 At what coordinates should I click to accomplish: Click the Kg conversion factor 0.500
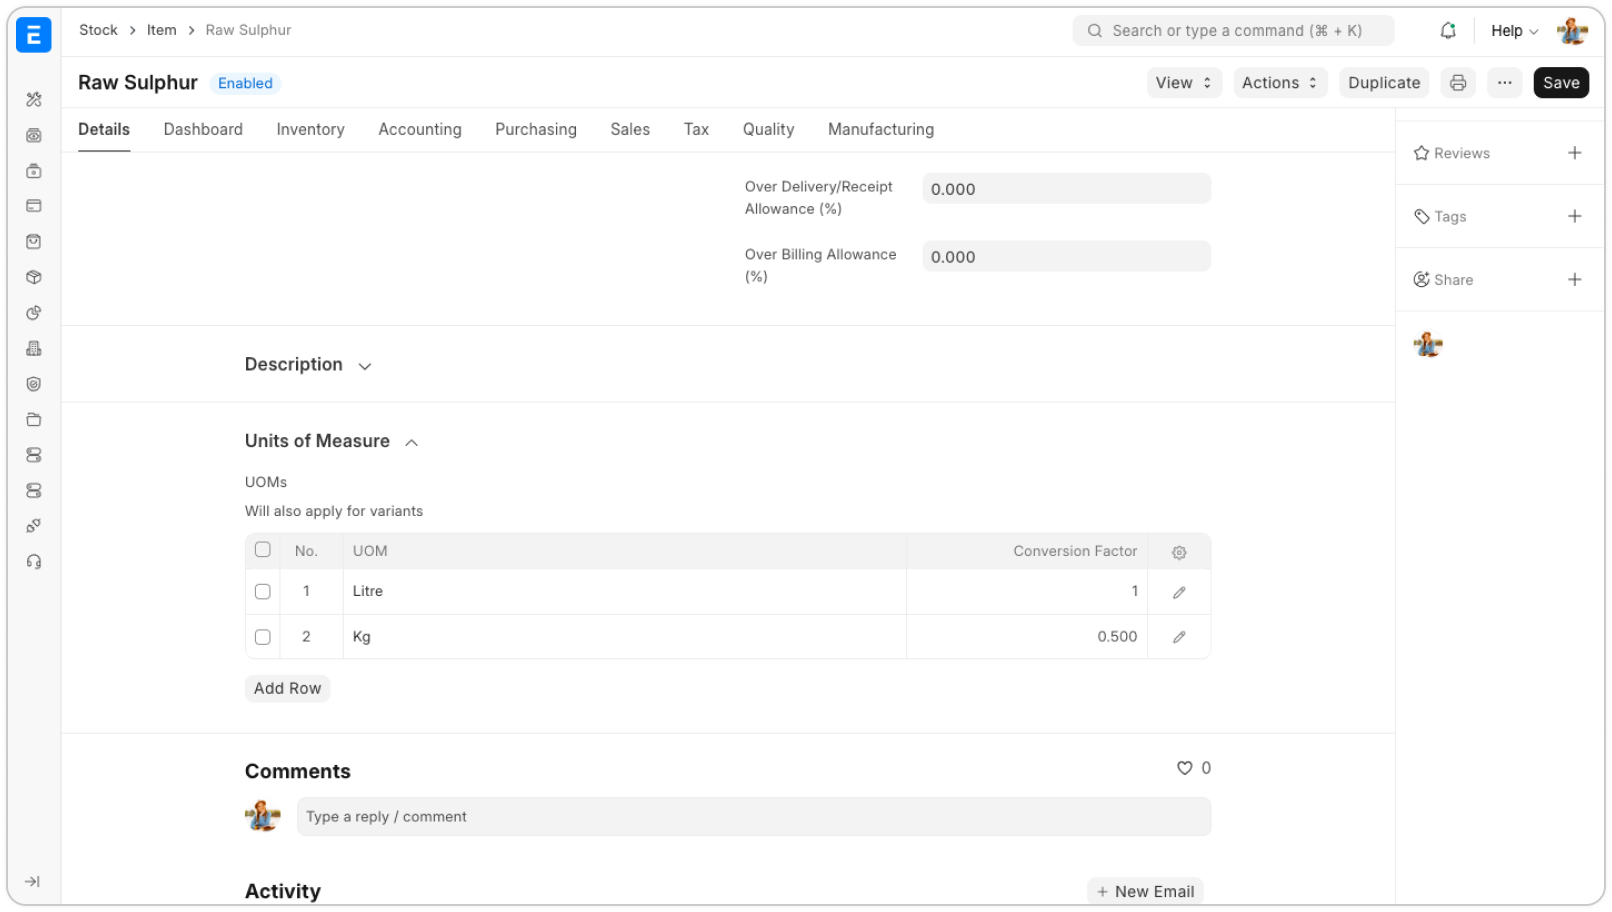(x=1117, y=637)
